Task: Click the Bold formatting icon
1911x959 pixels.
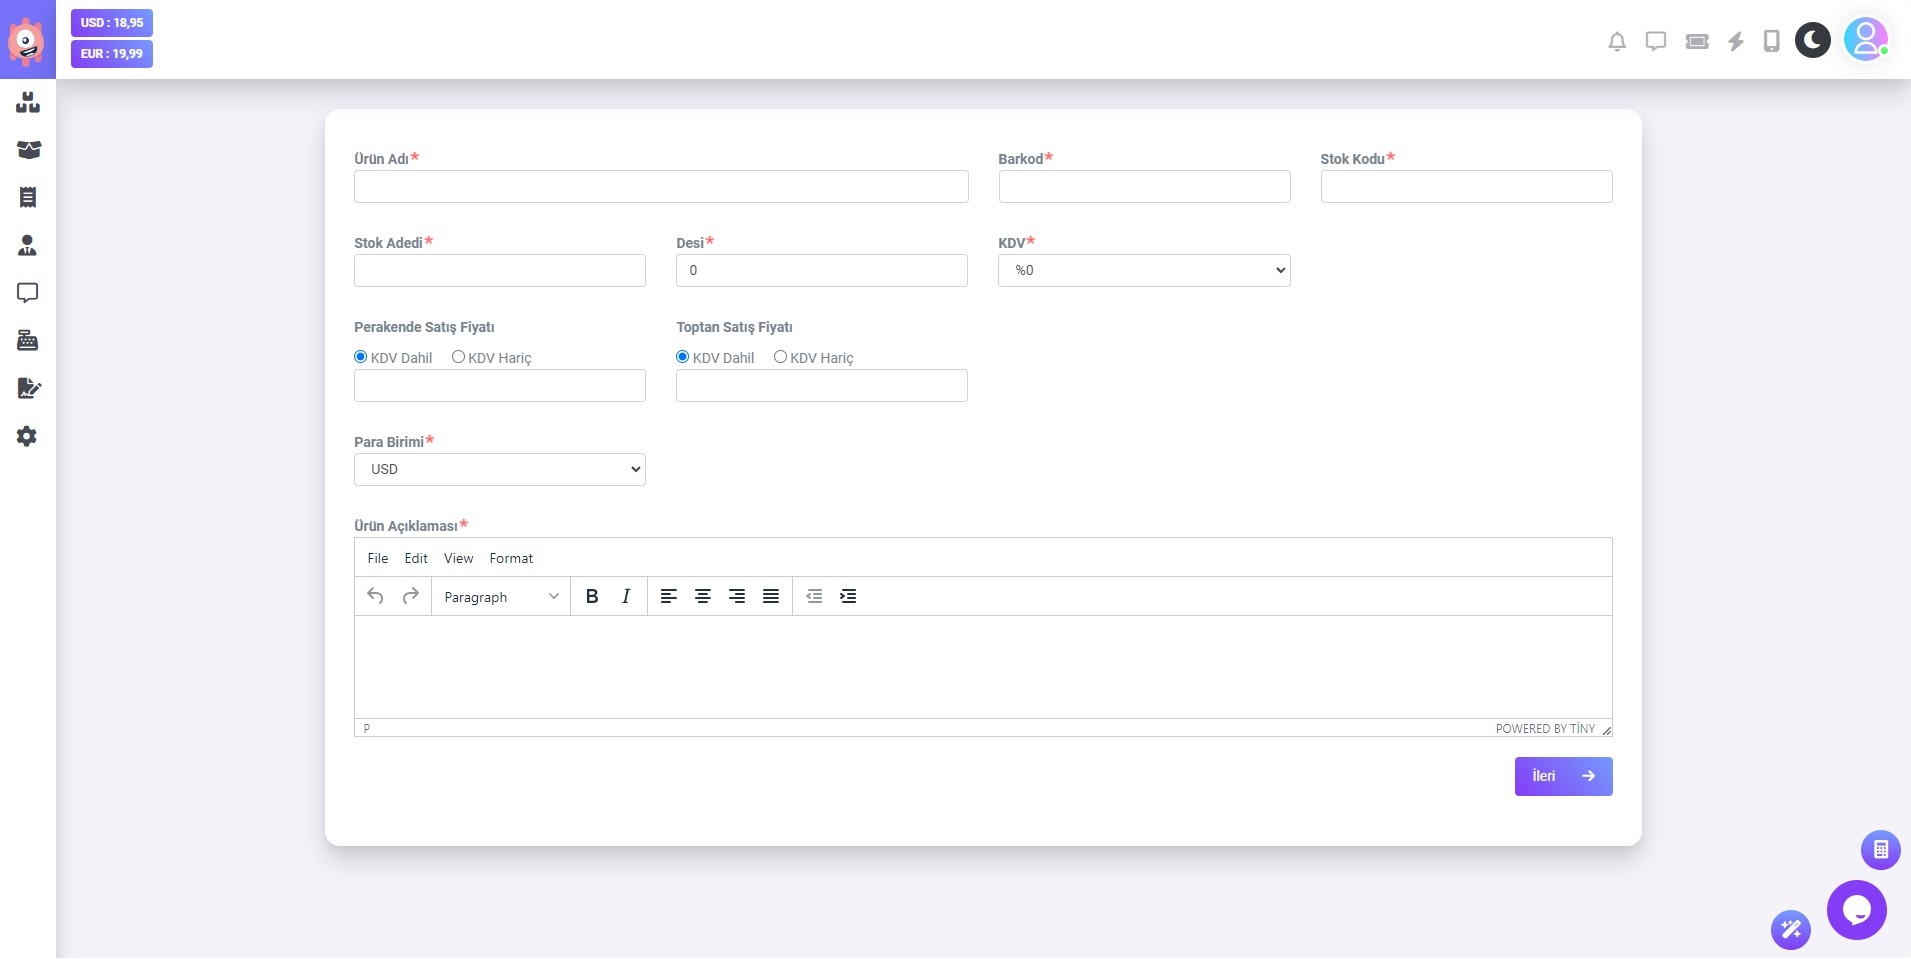Action: (592, 597)
